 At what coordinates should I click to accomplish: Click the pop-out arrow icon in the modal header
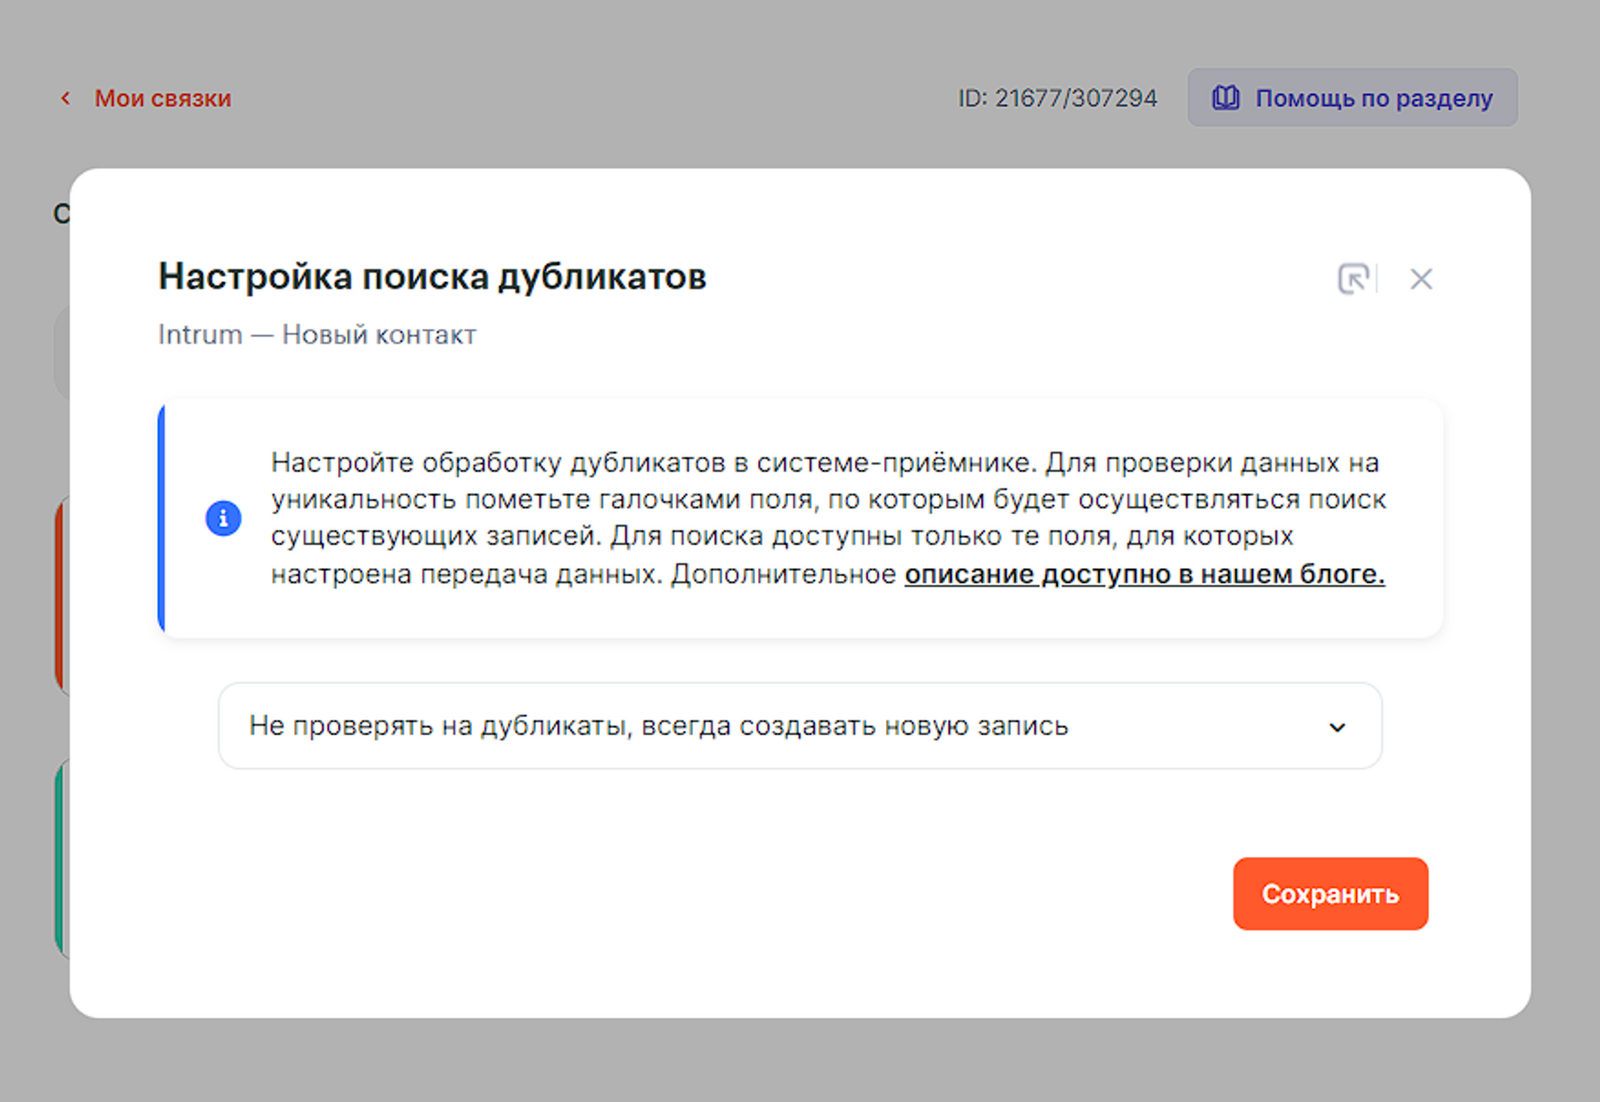tap(1352, 279)
